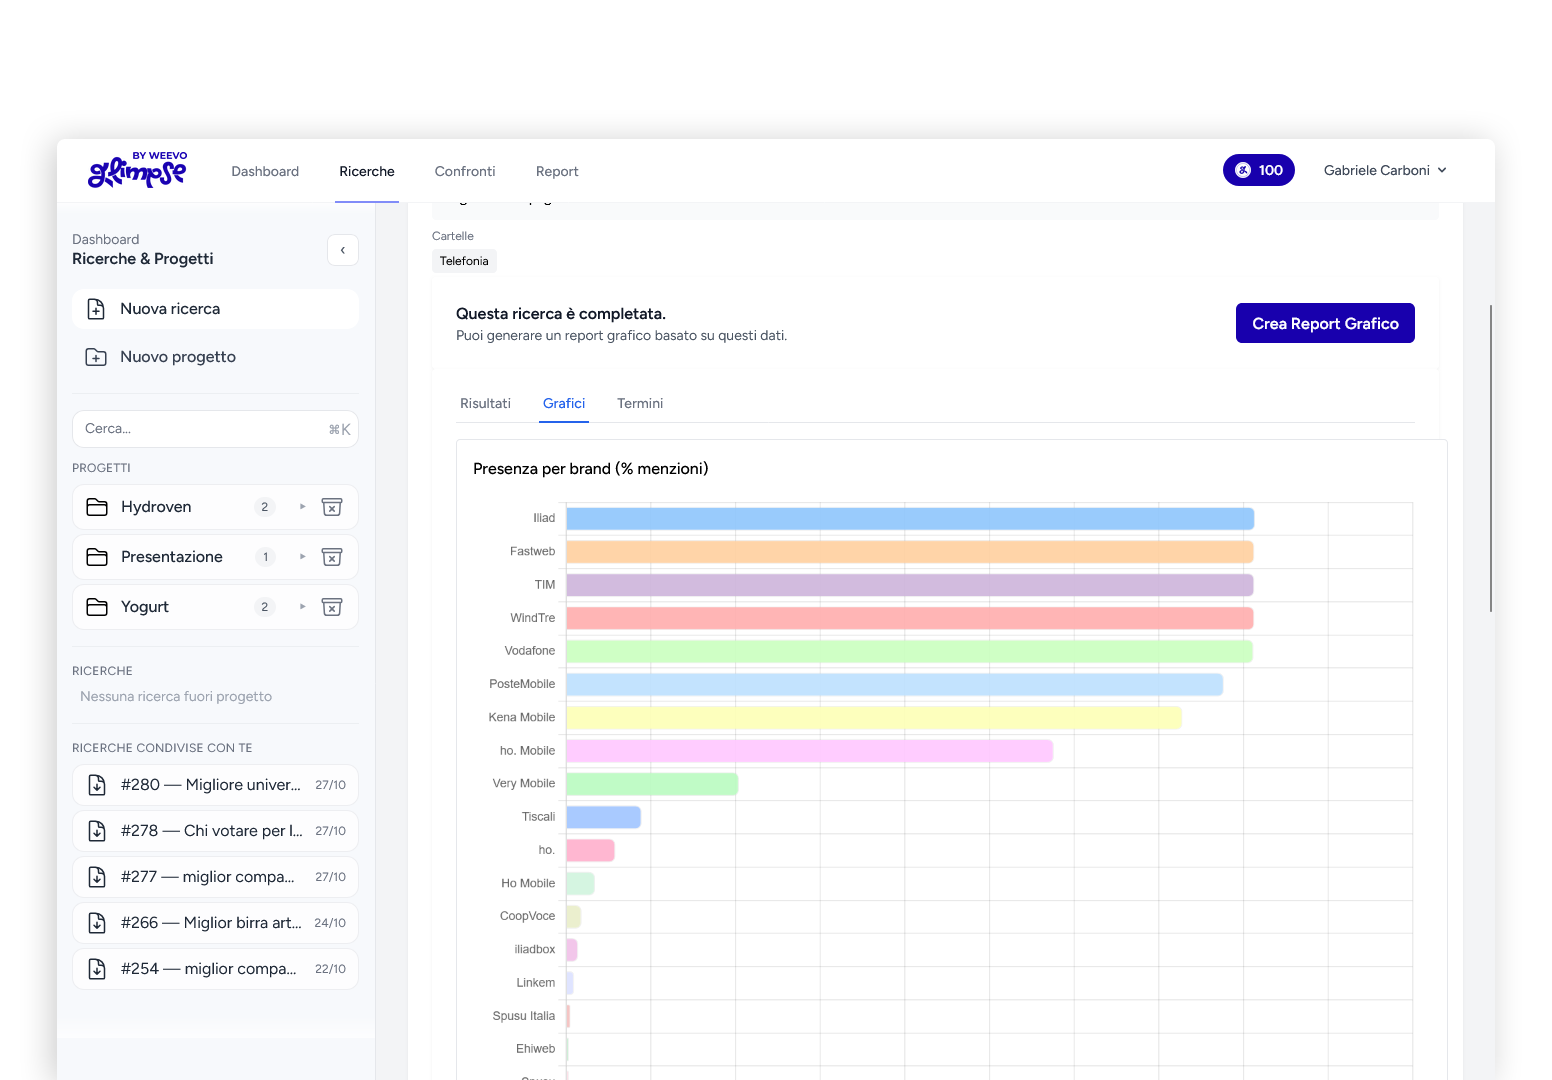Screen dimensions: 1552x1080
Task: Focus the Cerca search field
Action: coord(200,429)
